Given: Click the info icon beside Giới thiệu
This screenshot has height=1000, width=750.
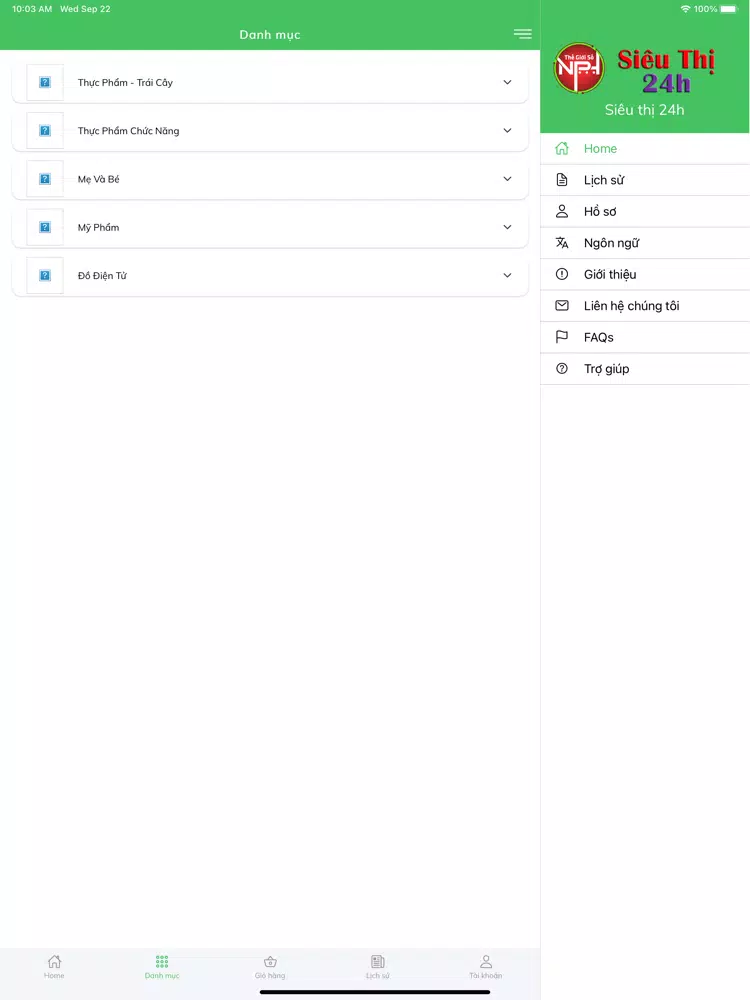Looking at the screenshot, I should [x=562, y=274].
